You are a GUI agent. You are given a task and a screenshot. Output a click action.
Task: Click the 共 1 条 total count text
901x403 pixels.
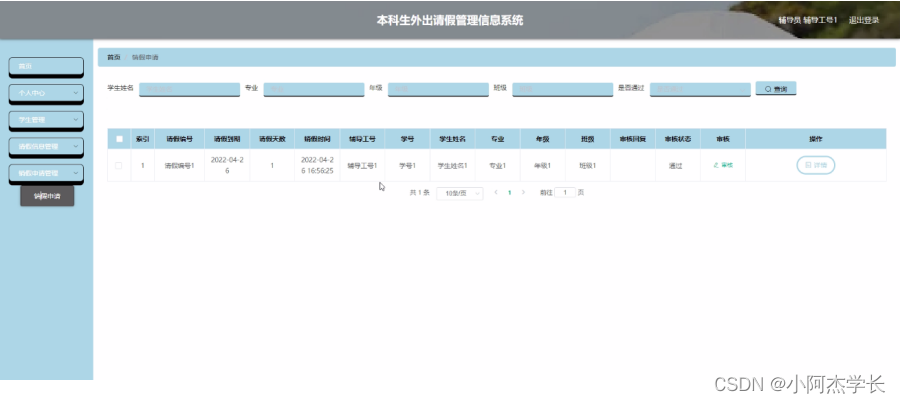tap(419, 193)
